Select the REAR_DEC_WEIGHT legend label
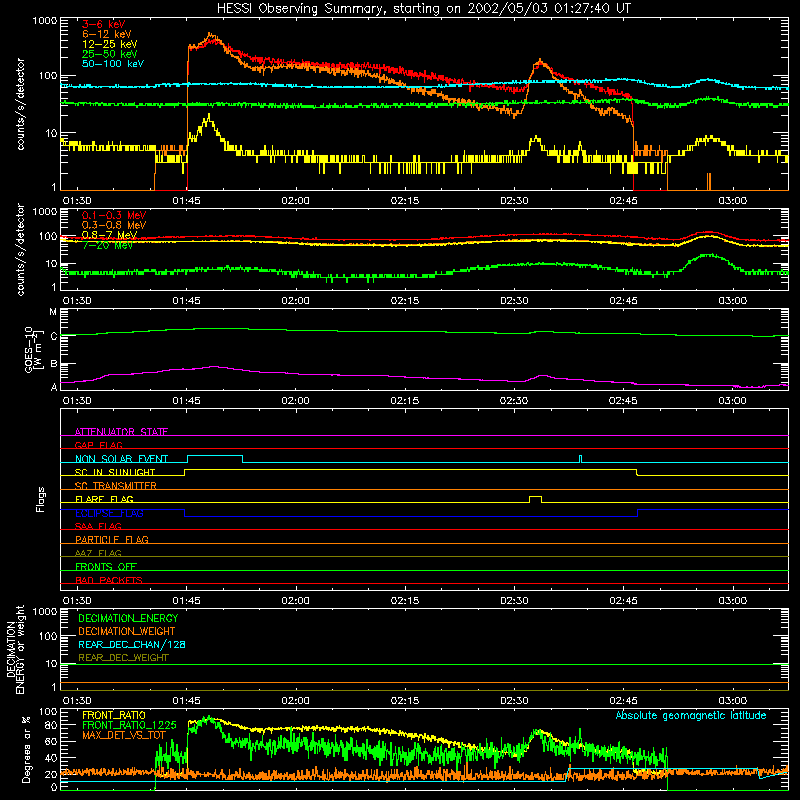800x800 pixels. click(123, 658)
